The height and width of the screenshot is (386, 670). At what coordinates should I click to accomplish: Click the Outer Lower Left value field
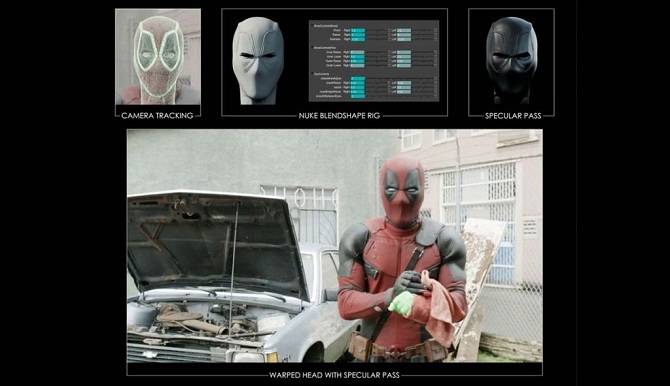pos(404,65)
